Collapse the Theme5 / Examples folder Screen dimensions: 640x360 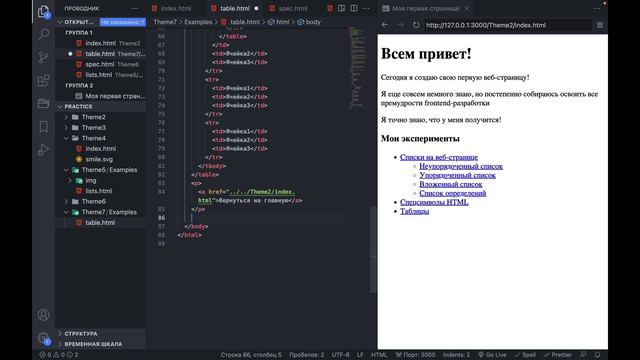click(67, 170)
